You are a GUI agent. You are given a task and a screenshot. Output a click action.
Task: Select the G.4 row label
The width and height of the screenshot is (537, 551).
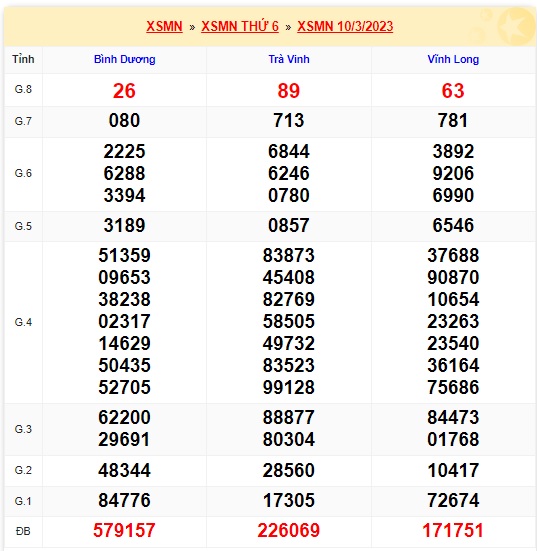(x=23, y=322)
